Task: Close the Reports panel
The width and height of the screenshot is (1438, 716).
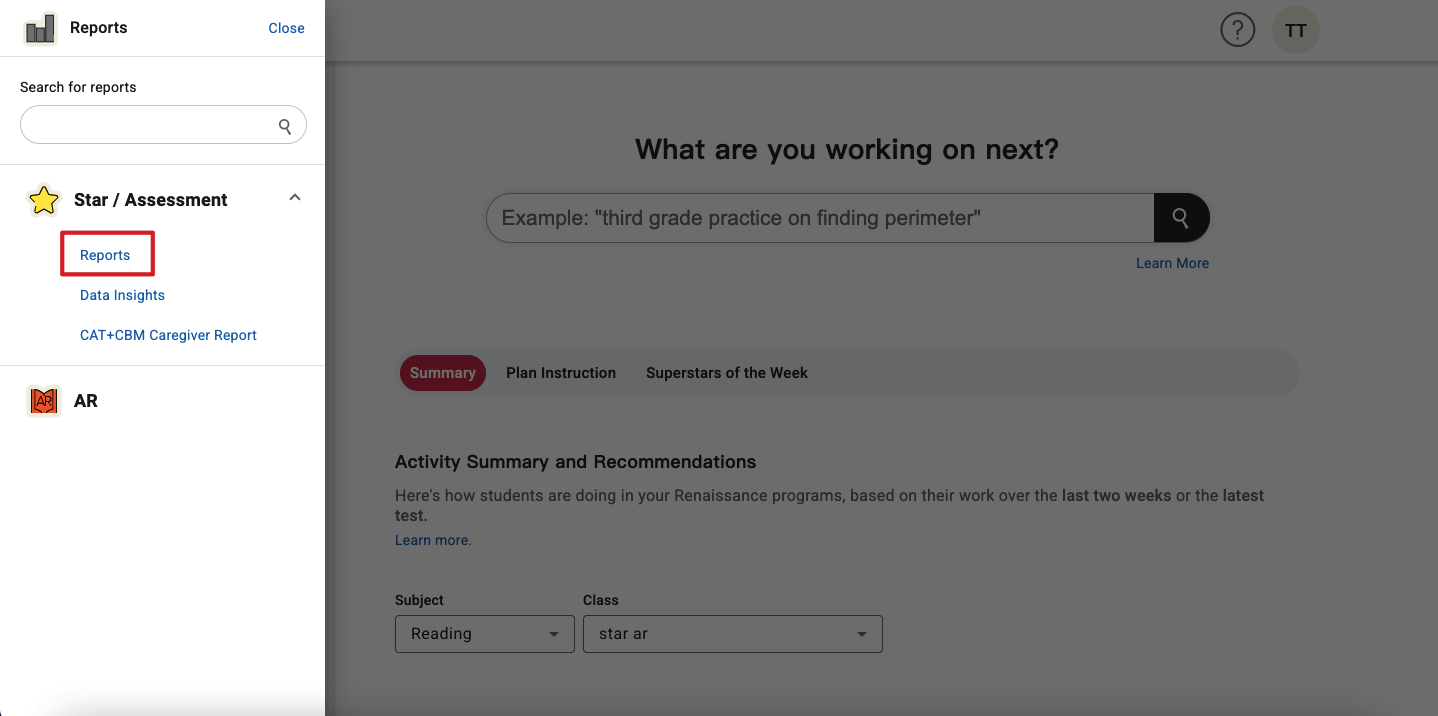Action: [286, 28]
